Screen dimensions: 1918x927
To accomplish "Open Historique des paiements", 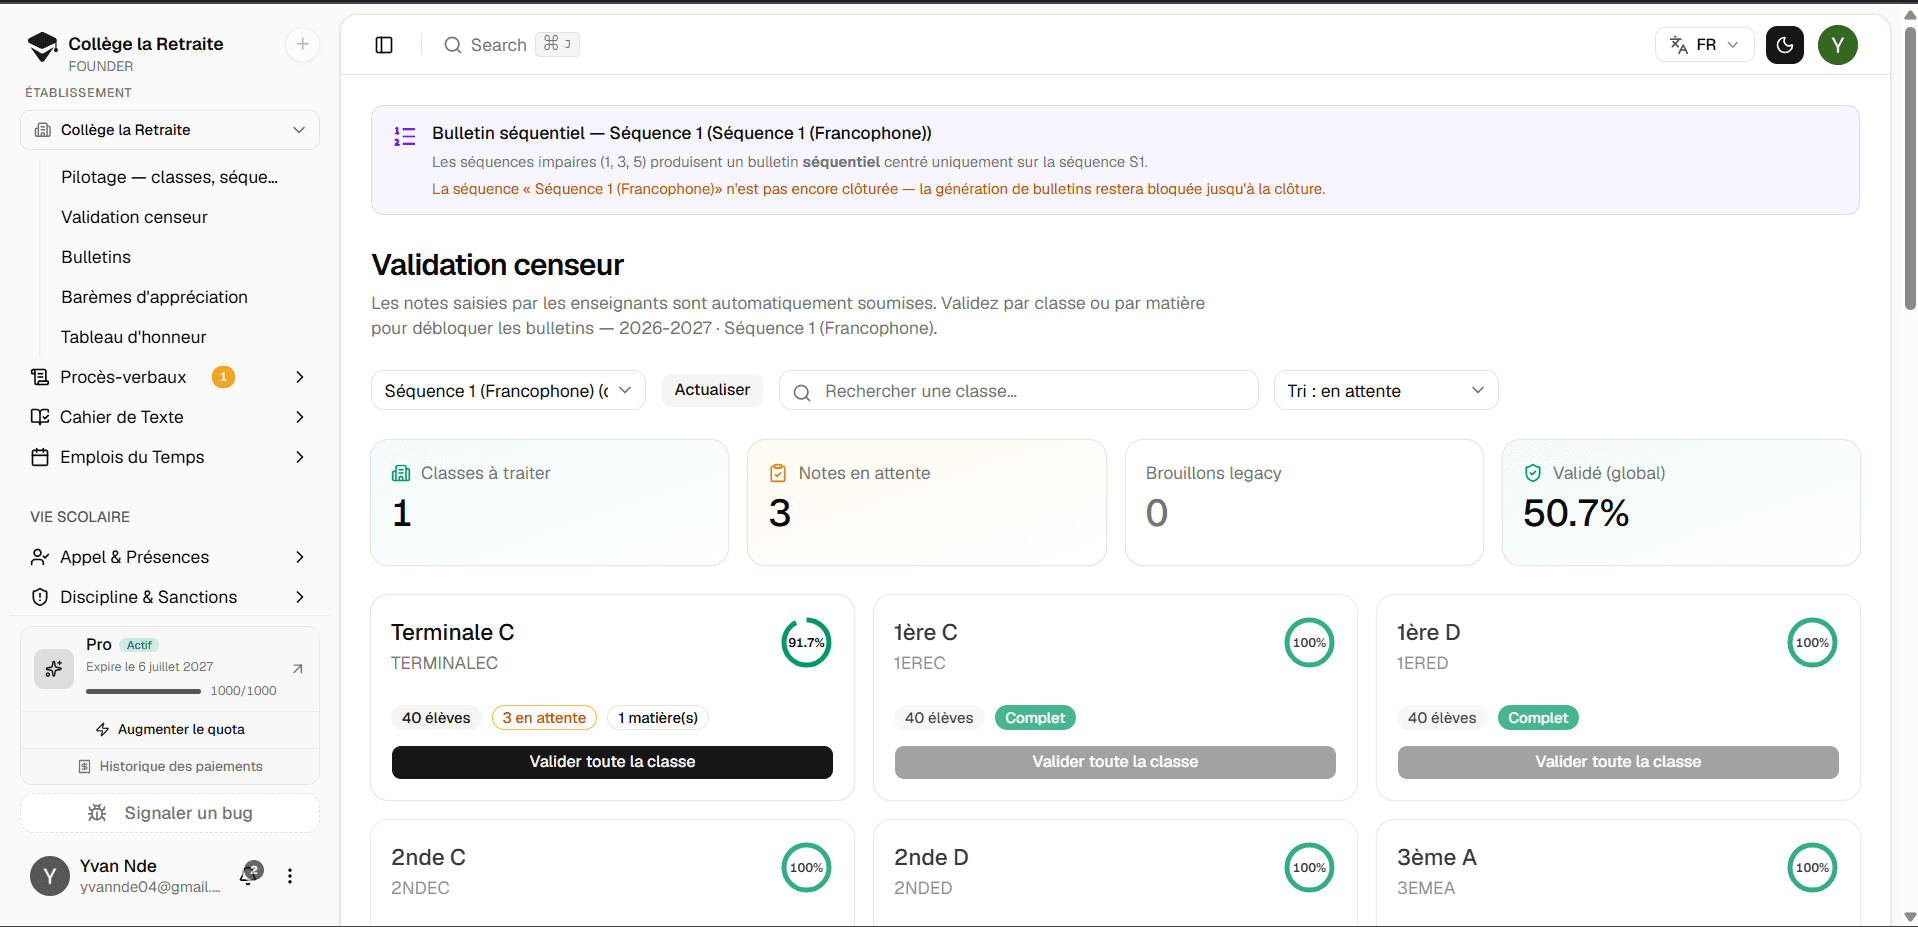I will click(170, 766).
